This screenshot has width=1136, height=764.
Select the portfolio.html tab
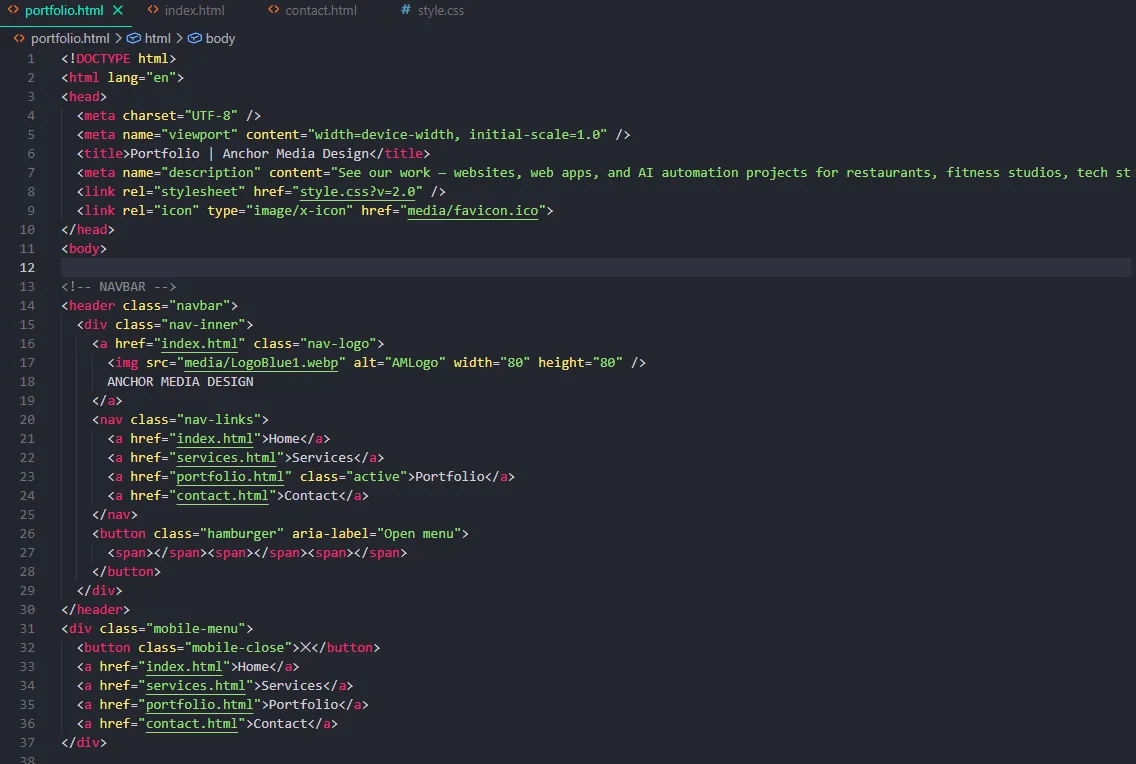(64, 10)
